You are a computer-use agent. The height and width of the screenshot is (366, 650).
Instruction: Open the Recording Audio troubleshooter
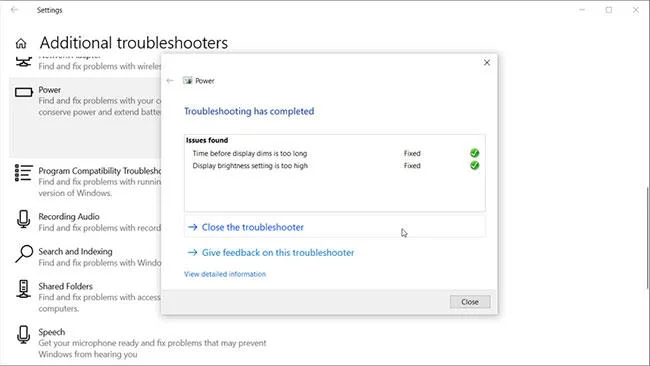click(86, 222)
